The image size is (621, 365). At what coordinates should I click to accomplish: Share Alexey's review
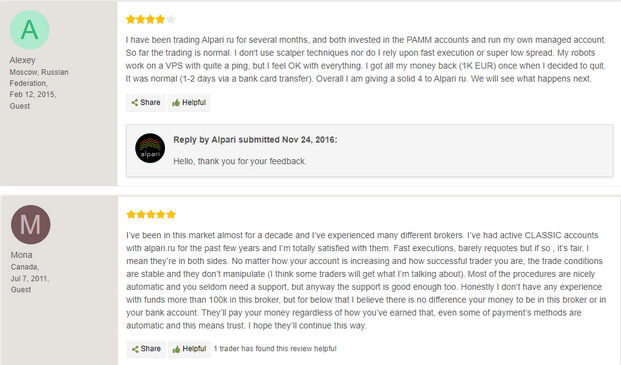(x=146, y=103)
